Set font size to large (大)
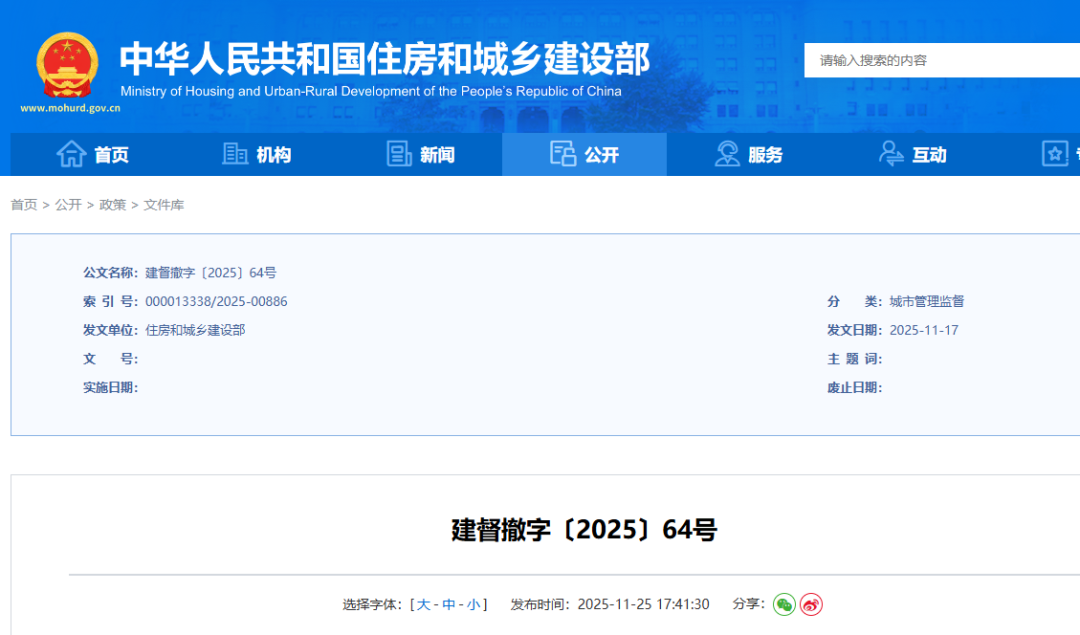 (x=424, y=604)
